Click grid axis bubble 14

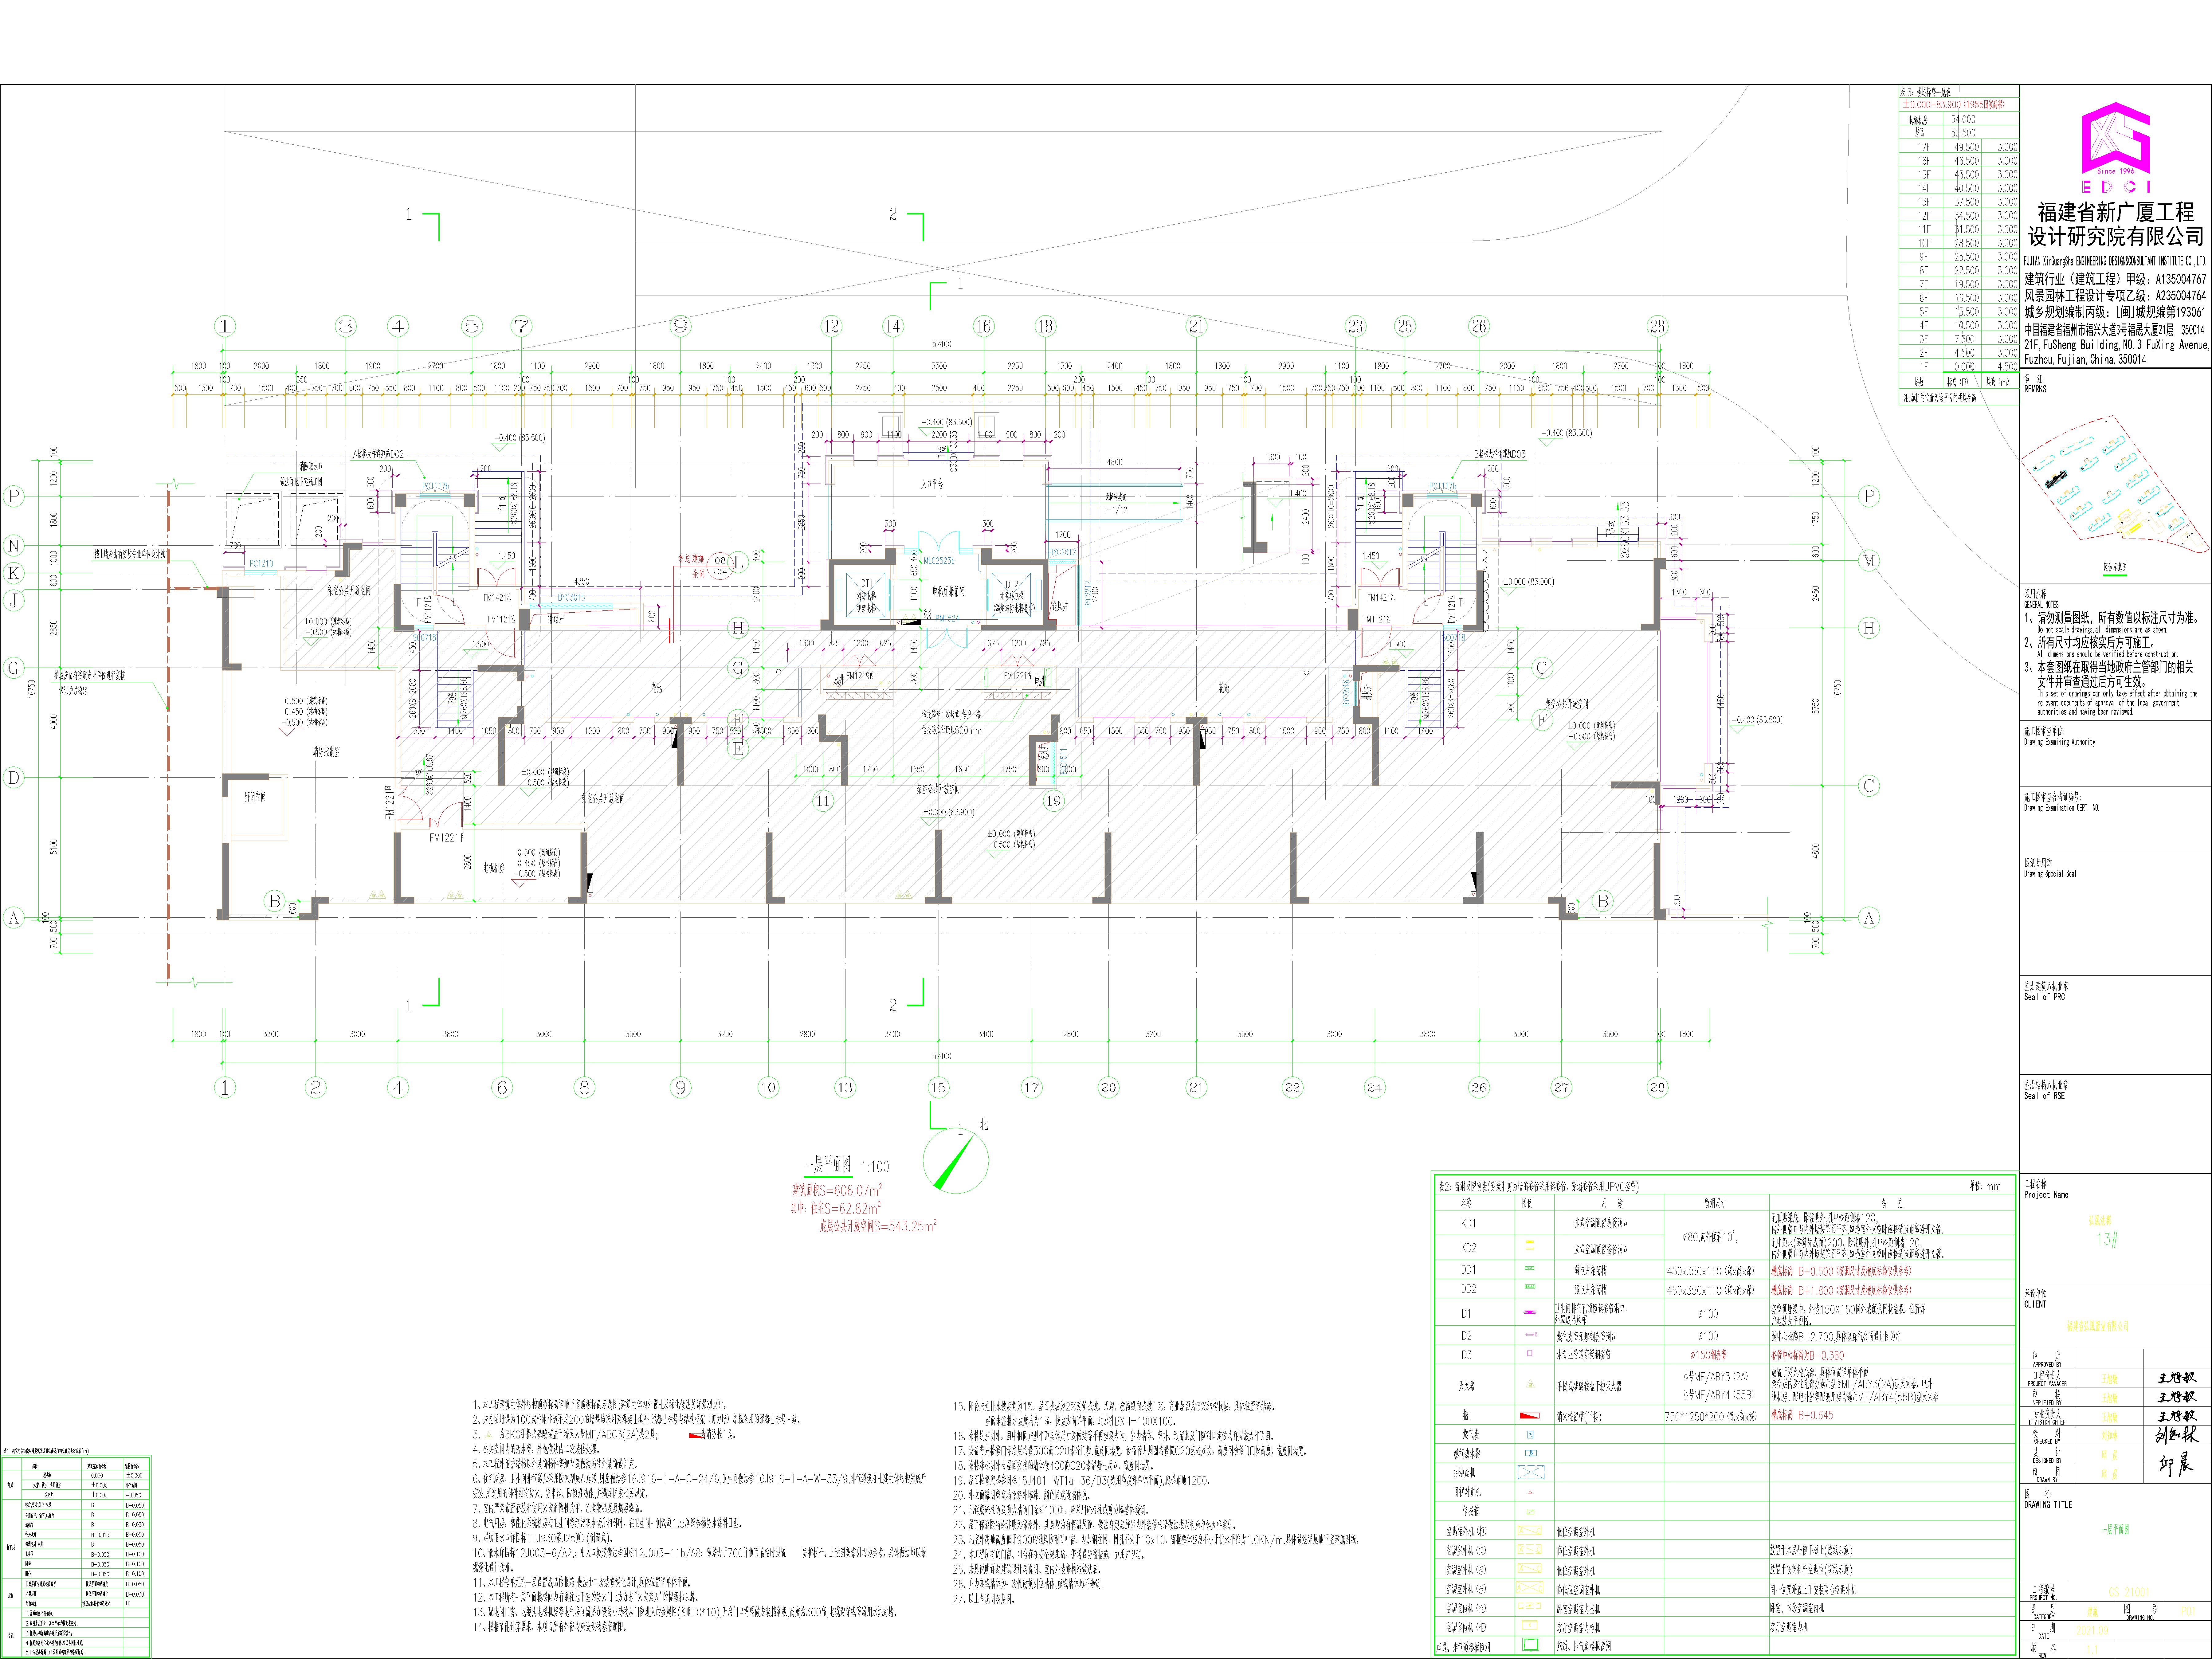pos(893,326)
